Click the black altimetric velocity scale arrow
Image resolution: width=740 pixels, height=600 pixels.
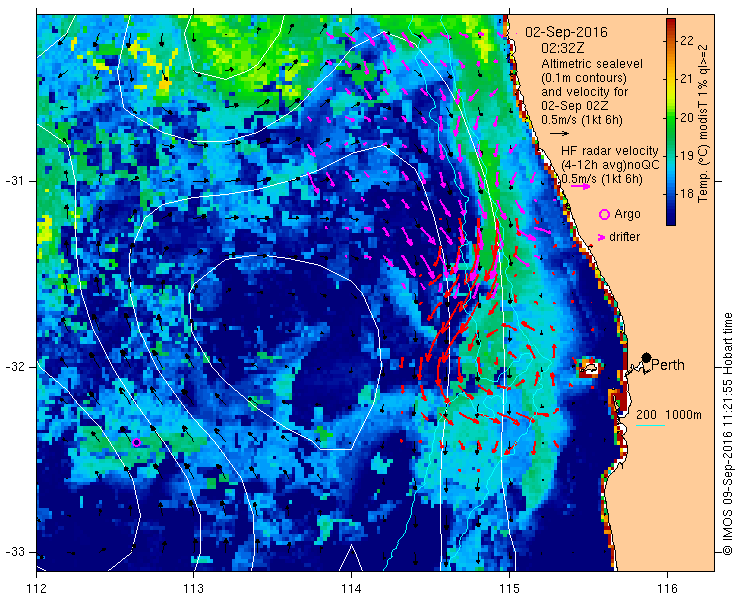tap(560, 133)
